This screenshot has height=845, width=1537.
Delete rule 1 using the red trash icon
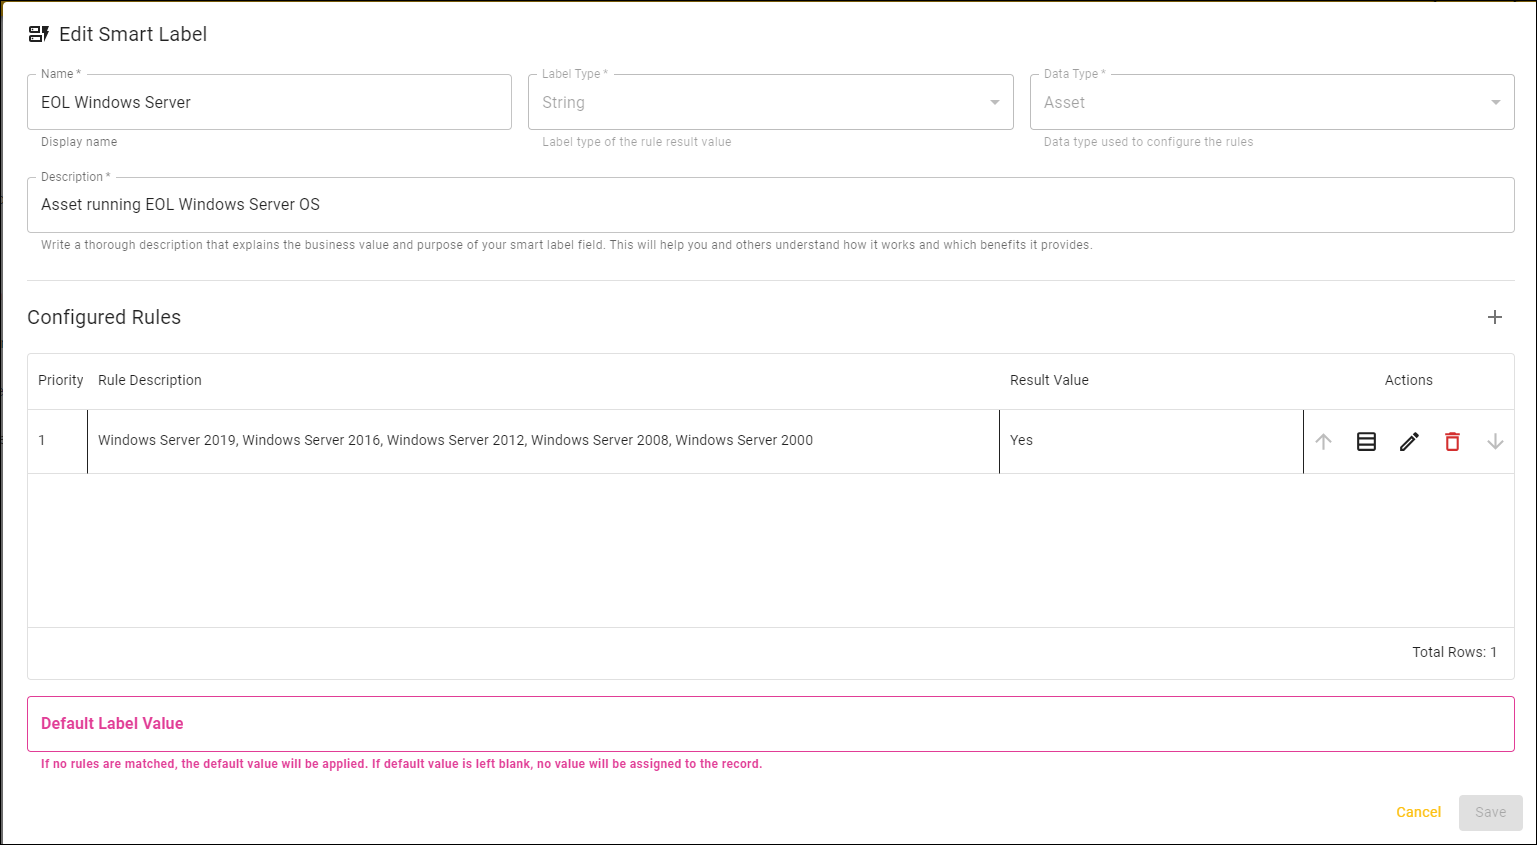coord(1452,441)
